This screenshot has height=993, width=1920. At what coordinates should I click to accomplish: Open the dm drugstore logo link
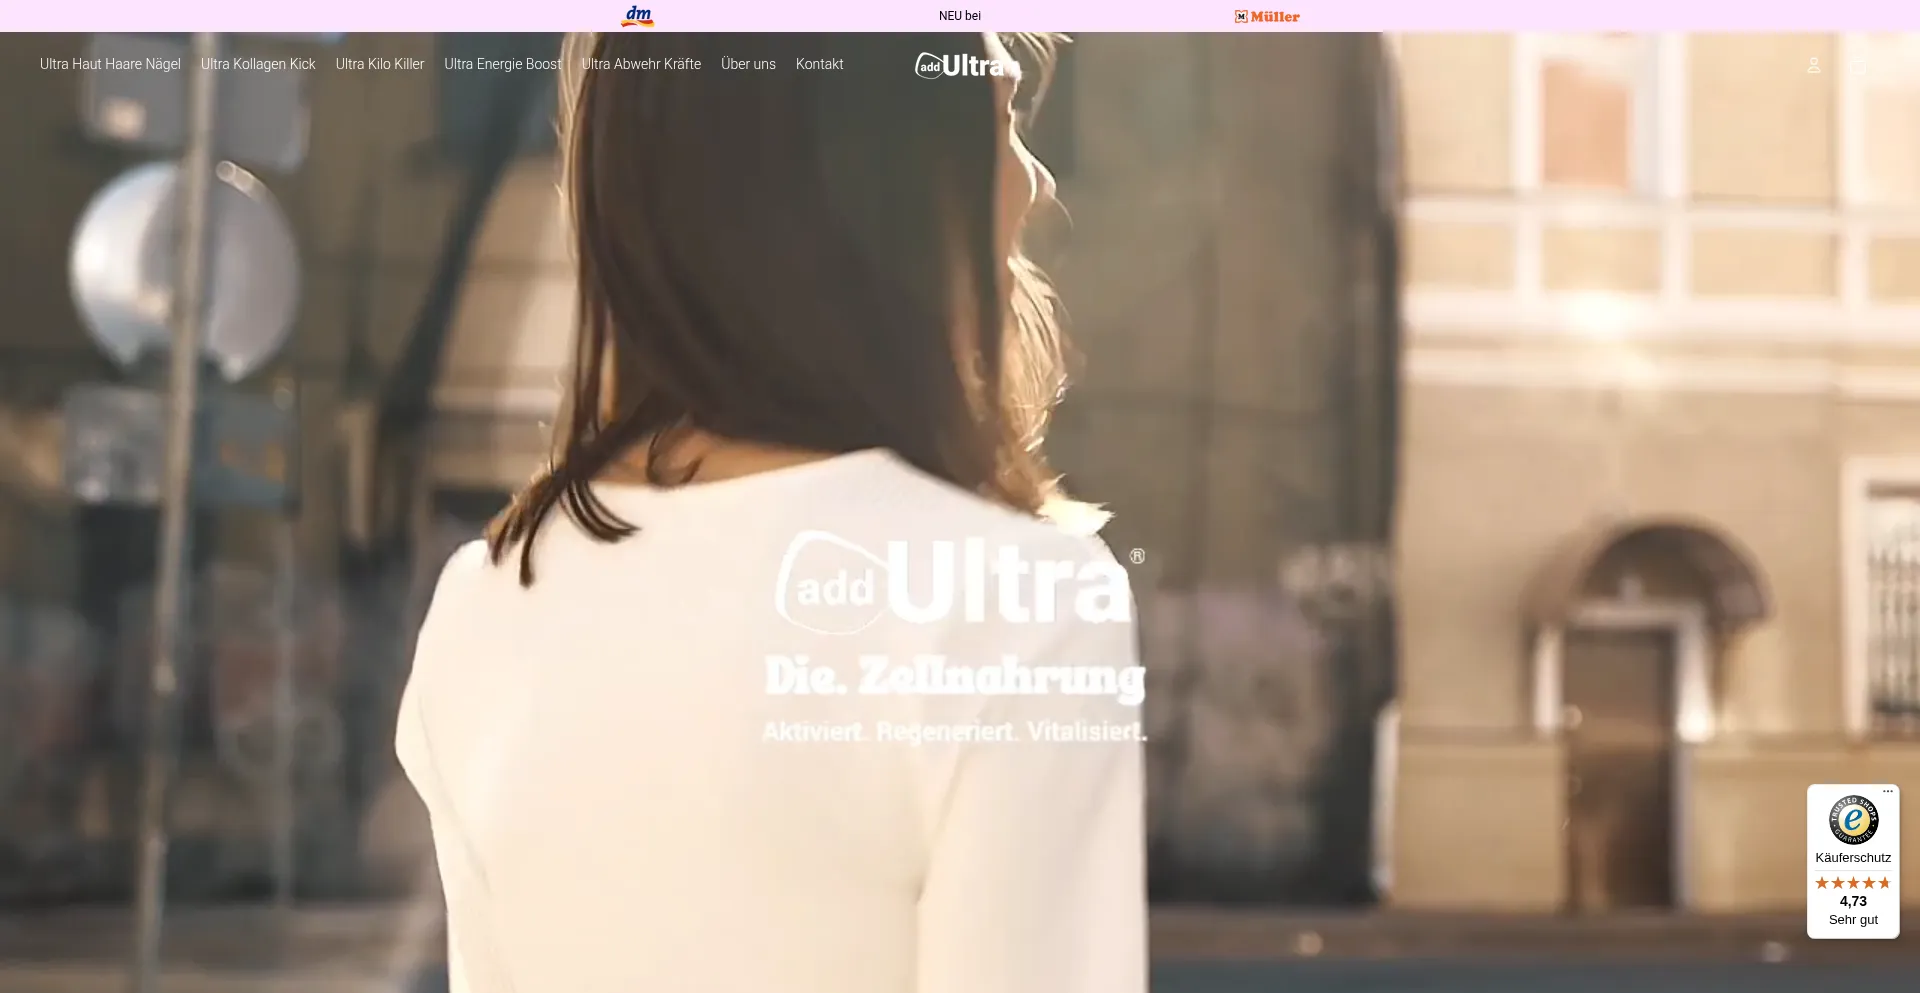point(638,16)
